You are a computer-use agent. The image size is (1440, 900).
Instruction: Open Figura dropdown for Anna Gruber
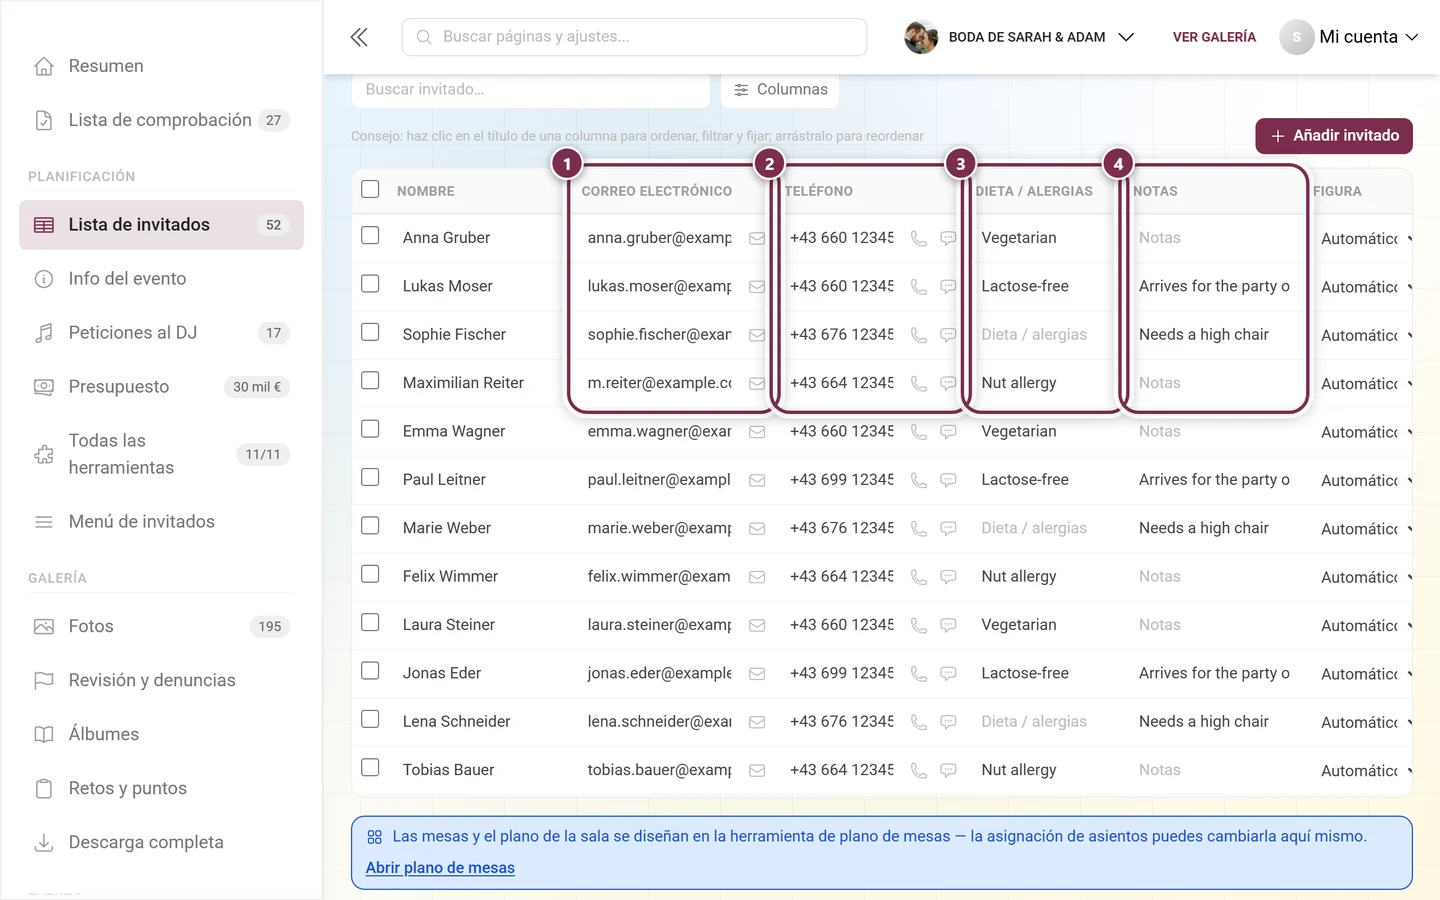click(1365, 239)
